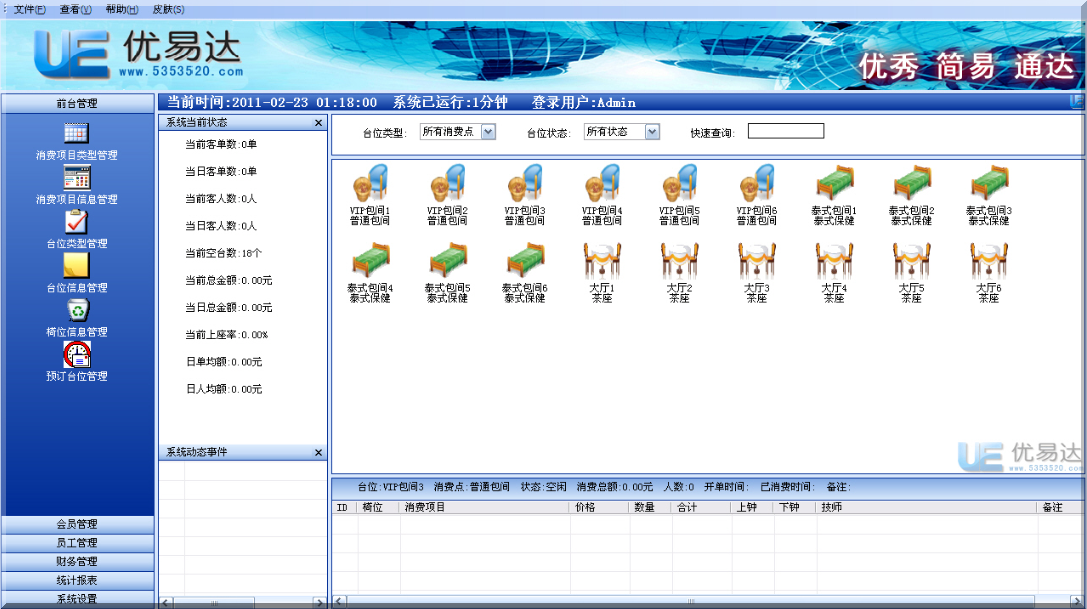Screen dimensions: 1087x609
Task: Open 消费项目类型管理 sidebar icon
Action: (x=77, y=133)
